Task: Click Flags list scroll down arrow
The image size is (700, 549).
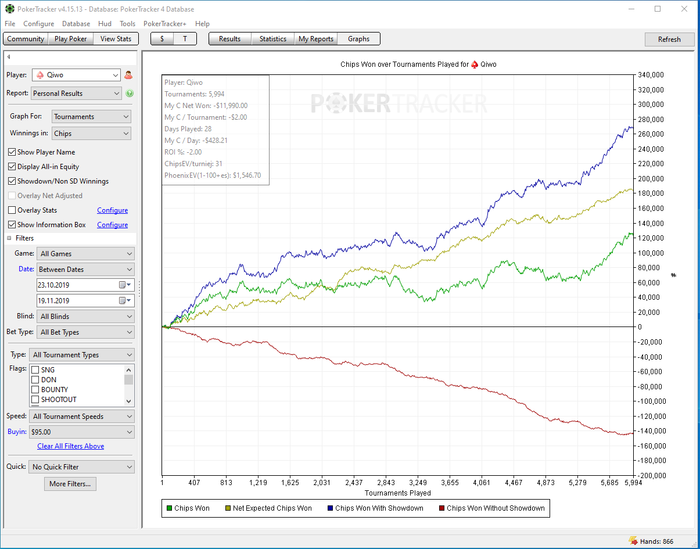Action: [x=129, y=401]
